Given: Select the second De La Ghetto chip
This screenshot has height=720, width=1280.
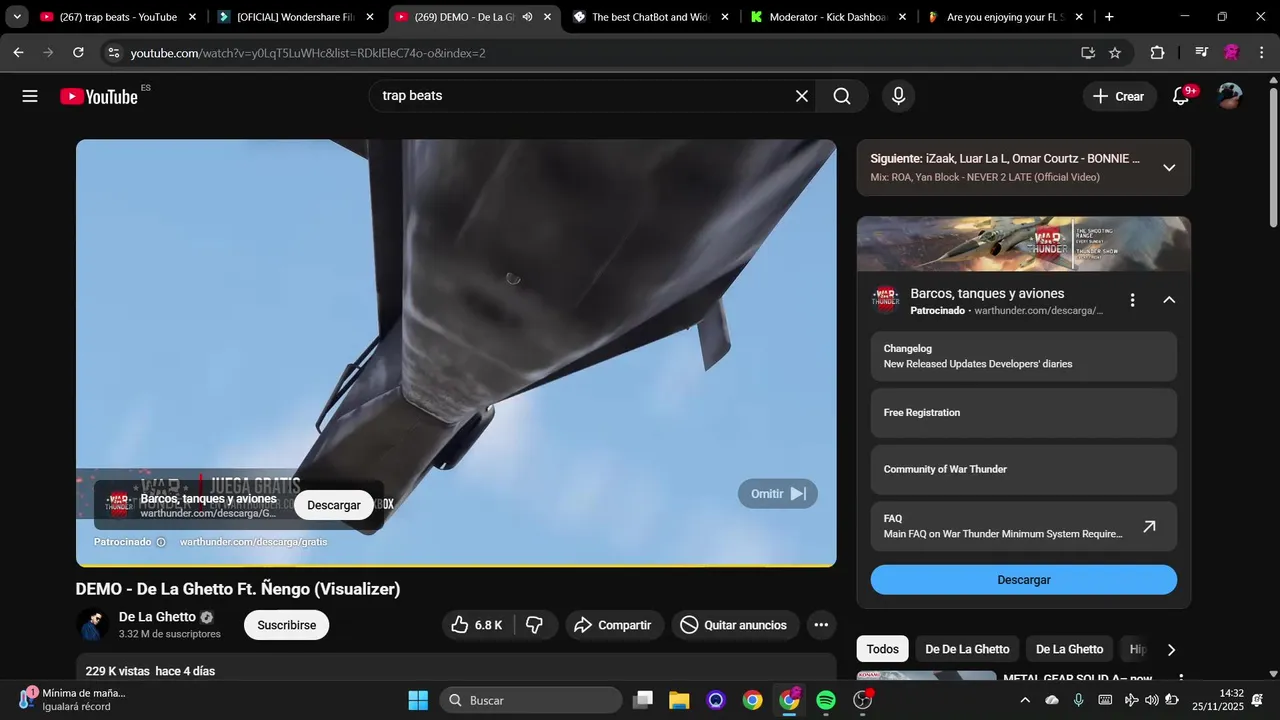Looking at the screenshot, I should (x=1069, y=649).
